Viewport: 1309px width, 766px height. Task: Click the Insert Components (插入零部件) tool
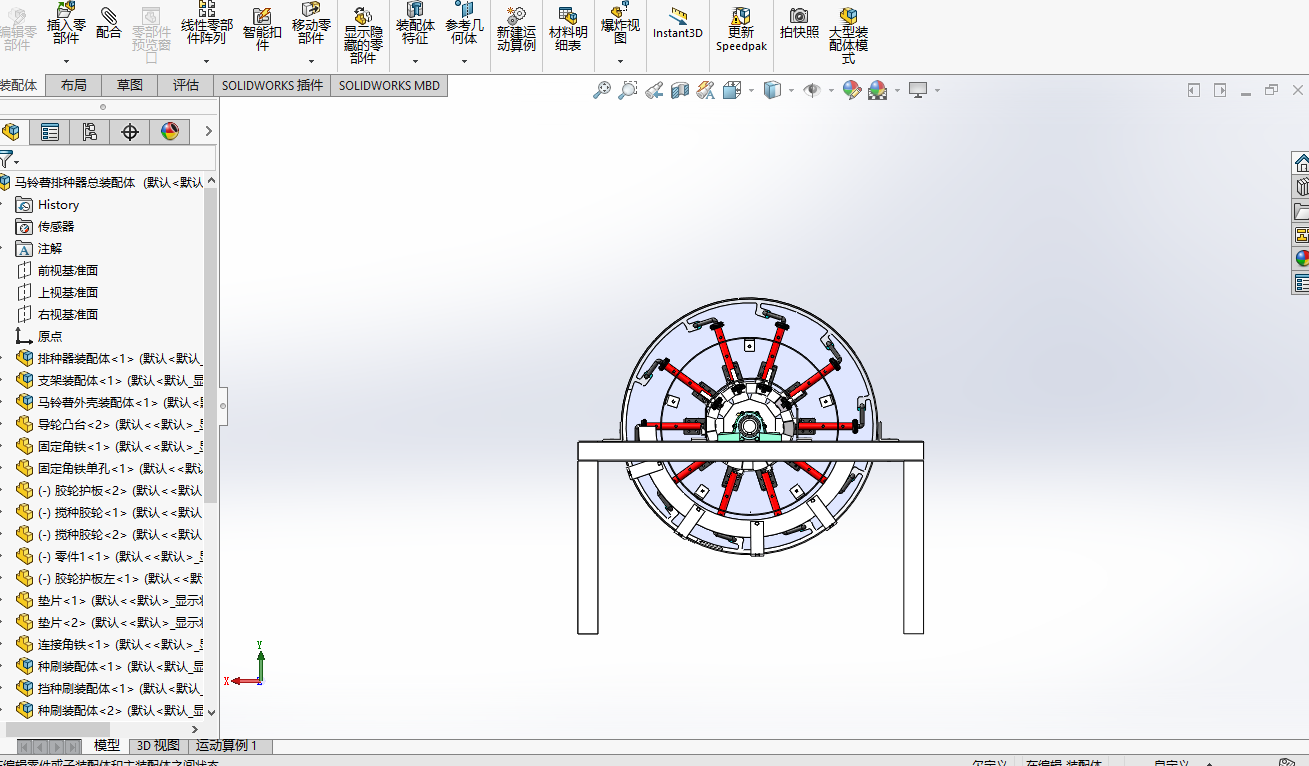pyautogui.click(x=66, y=23)
